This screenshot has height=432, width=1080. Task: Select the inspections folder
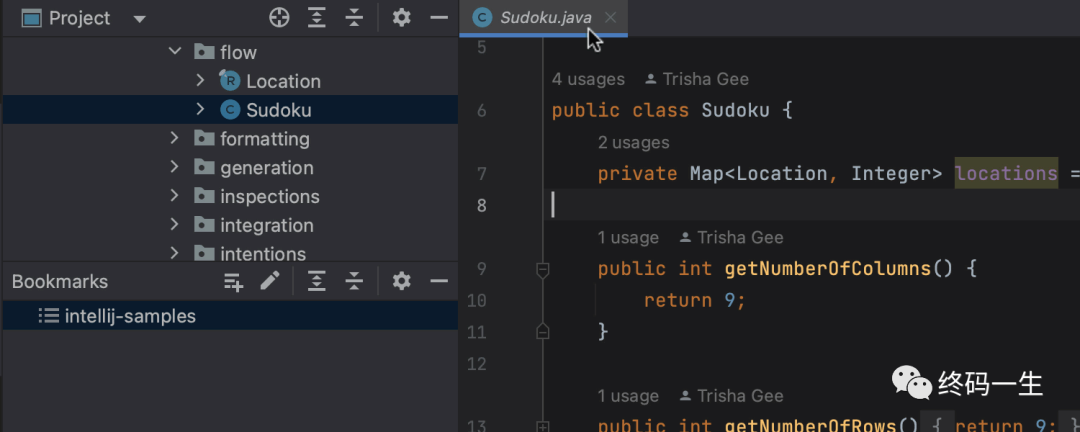[x=269, y=197]
